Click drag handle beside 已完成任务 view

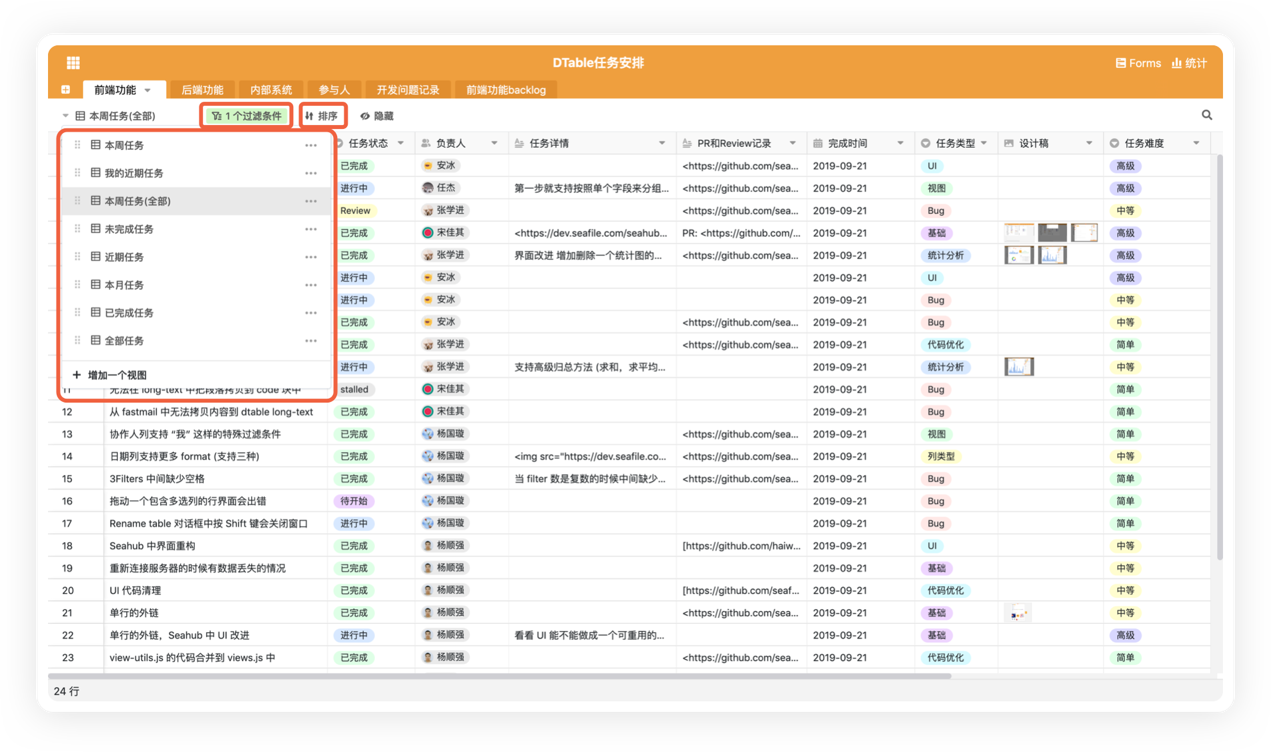(x=77, y=313)
